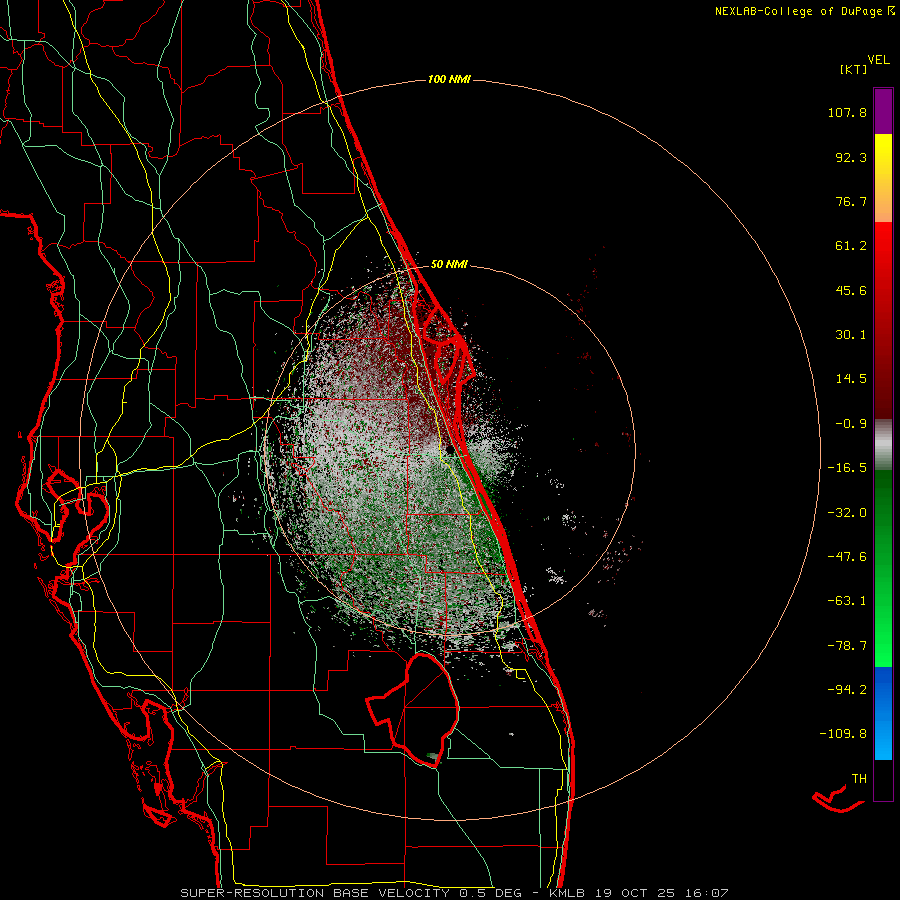Click the 50 NMI range ring label
Screen dimensions: 900x900
(x=449, y=264)
